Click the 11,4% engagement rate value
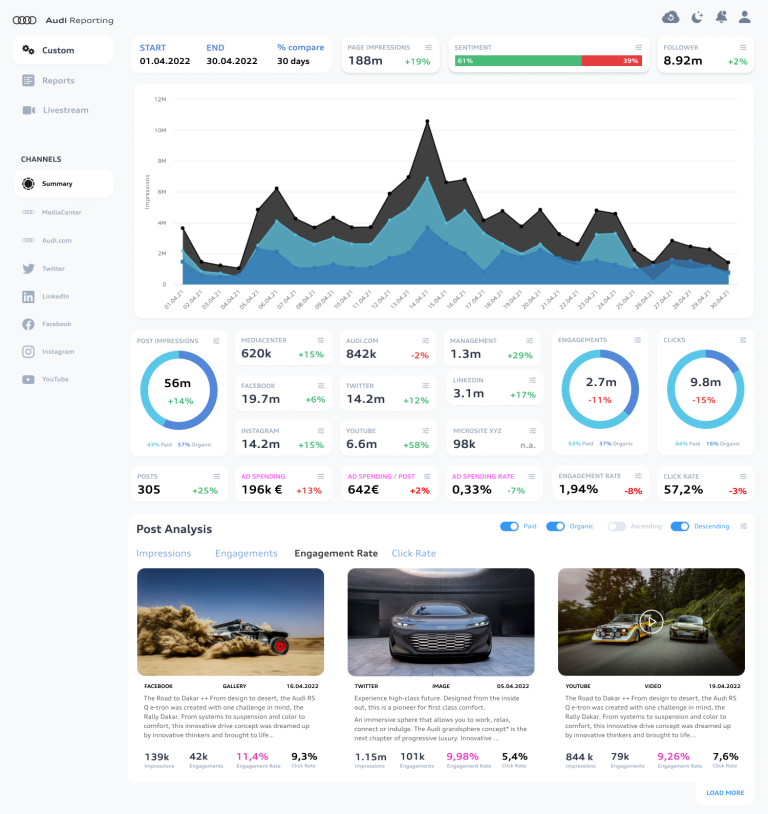Screen dimensions: 768x814 pos(252,756)
